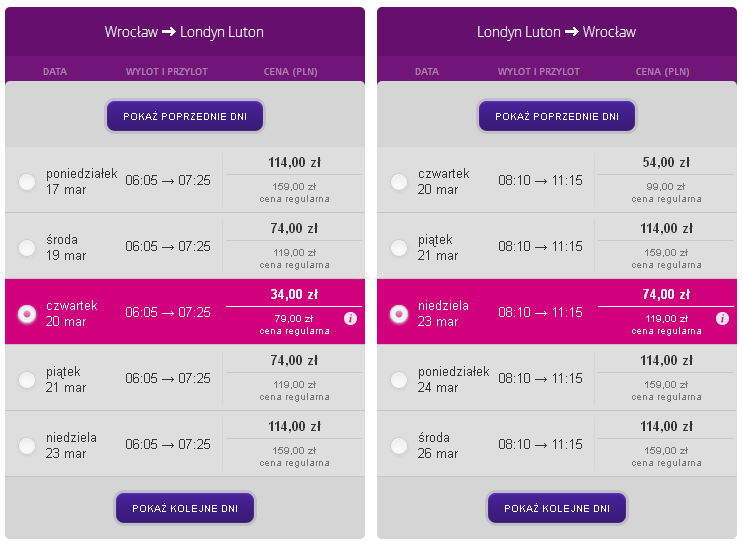Show previous days for Luton to Wrocław
The width and height of the screenshot is (743, 546).
[557, 116]
